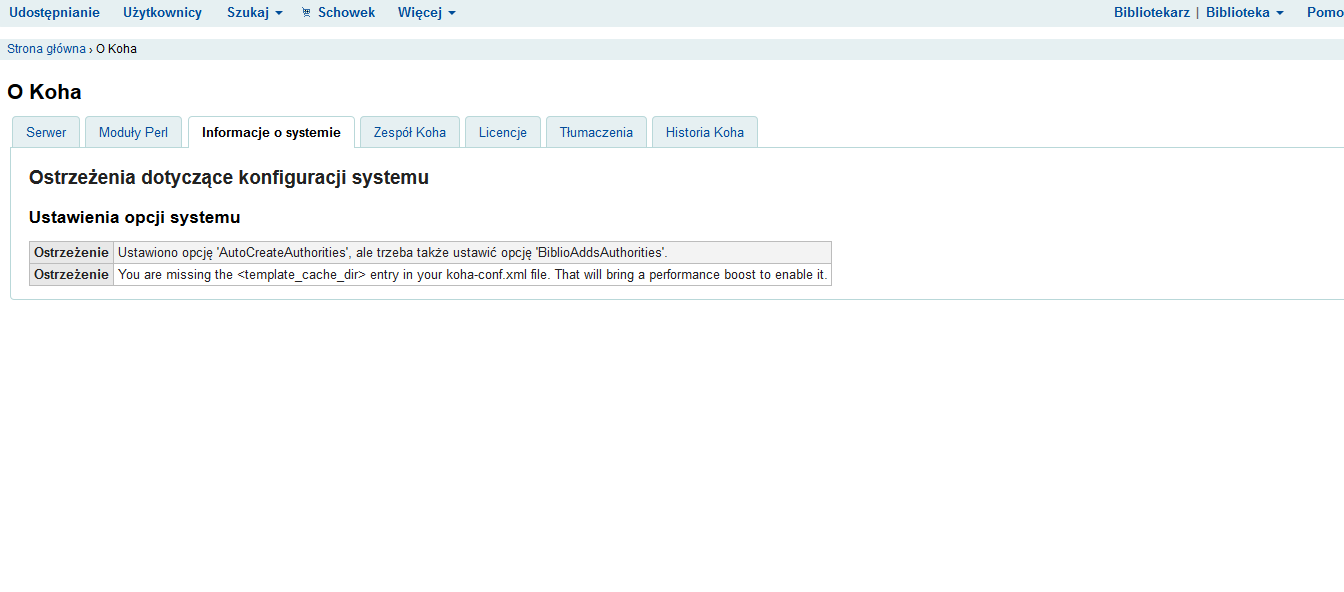This screenshot has width=1344, height=592.
Task: Open the Historia Koha tab
Action: coord(704,132)
